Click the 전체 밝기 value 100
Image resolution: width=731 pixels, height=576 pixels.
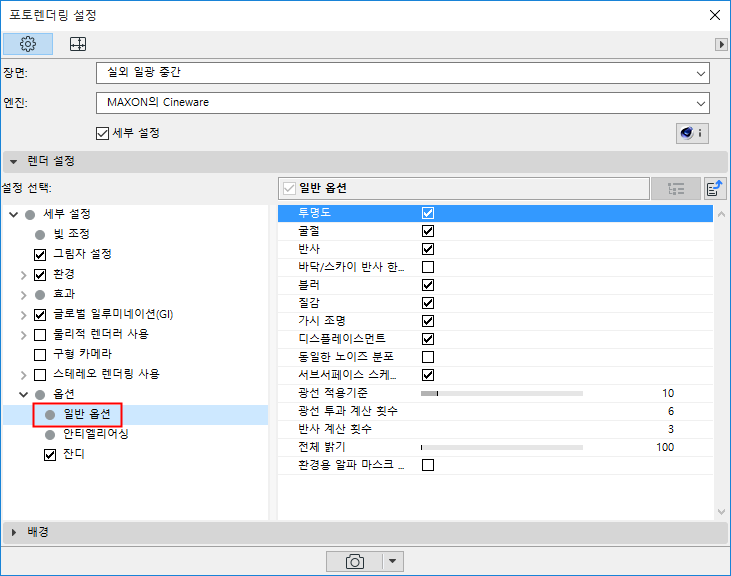pos(665,447)
